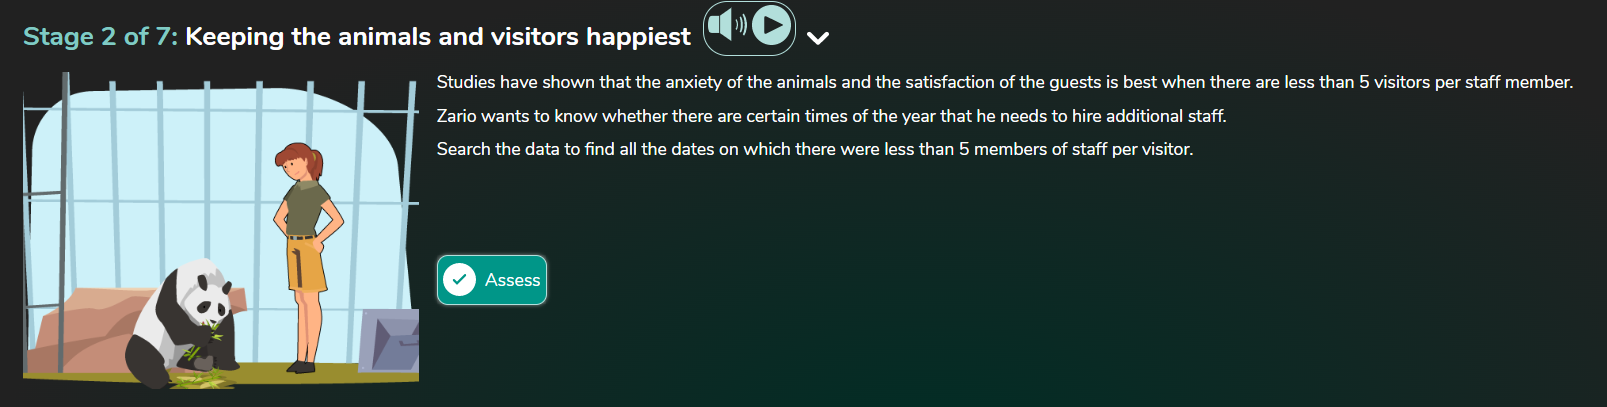Play the stage audio narration
This screenshot has width=1607, height=407.
point(771,25)
